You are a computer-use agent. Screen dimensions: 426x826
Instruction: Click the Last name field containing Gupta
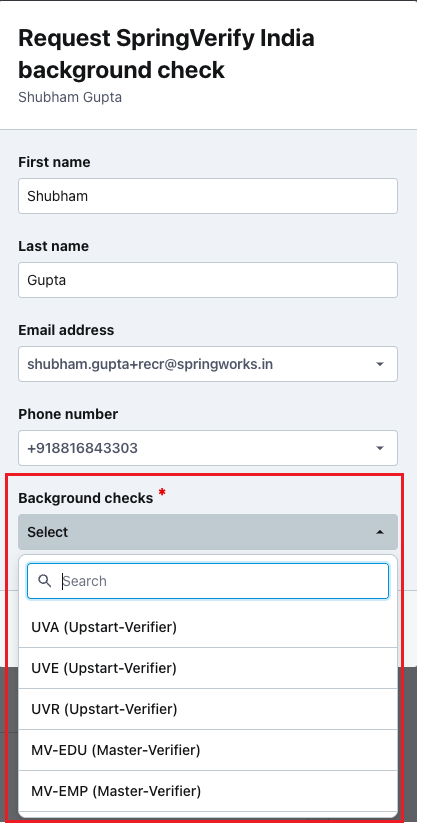tap(208, 280)
